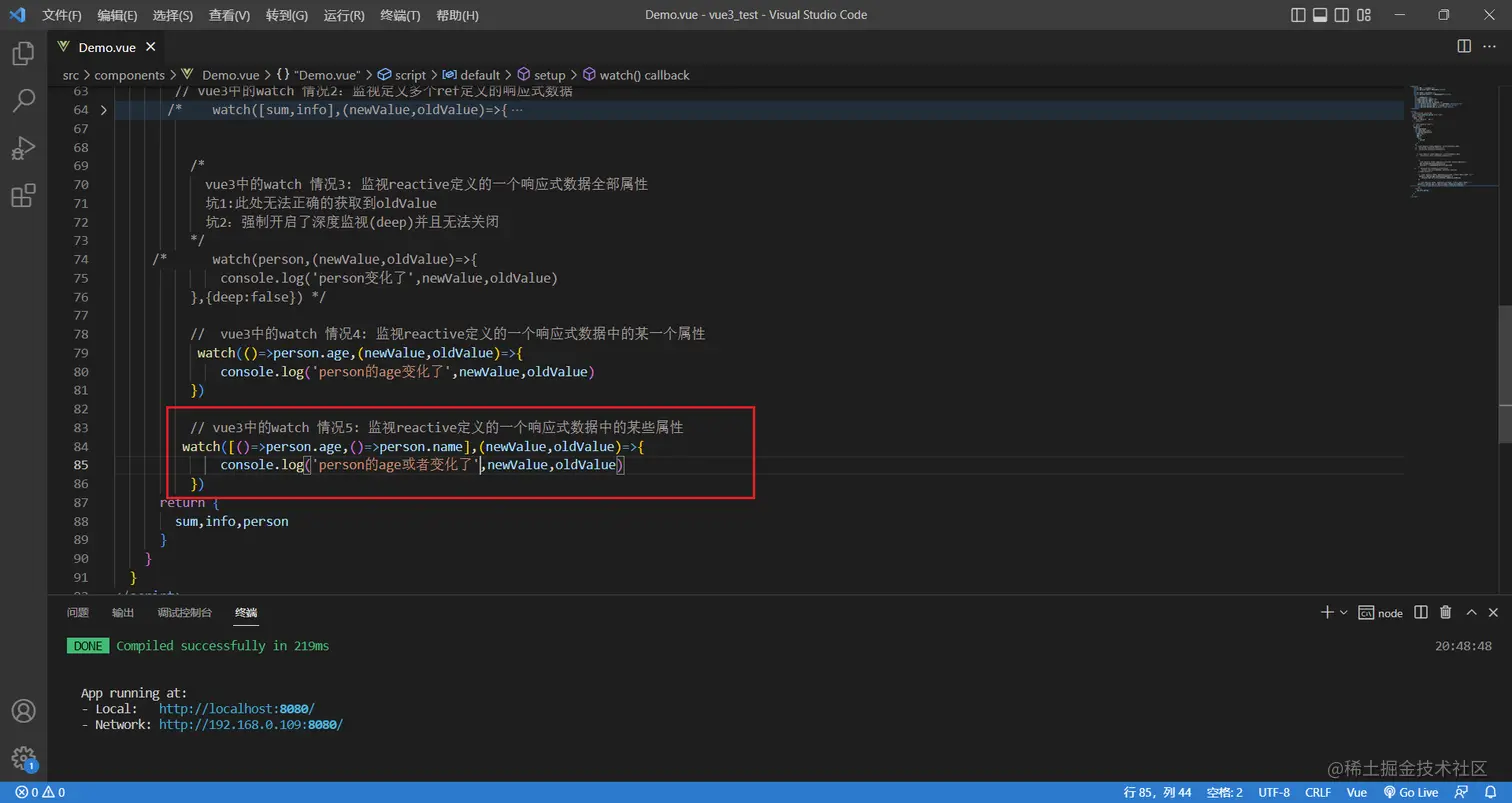The height and width of the screenshot is (803, 1512).
Task: Split the editor to the right
Action: coord(1464,46)
